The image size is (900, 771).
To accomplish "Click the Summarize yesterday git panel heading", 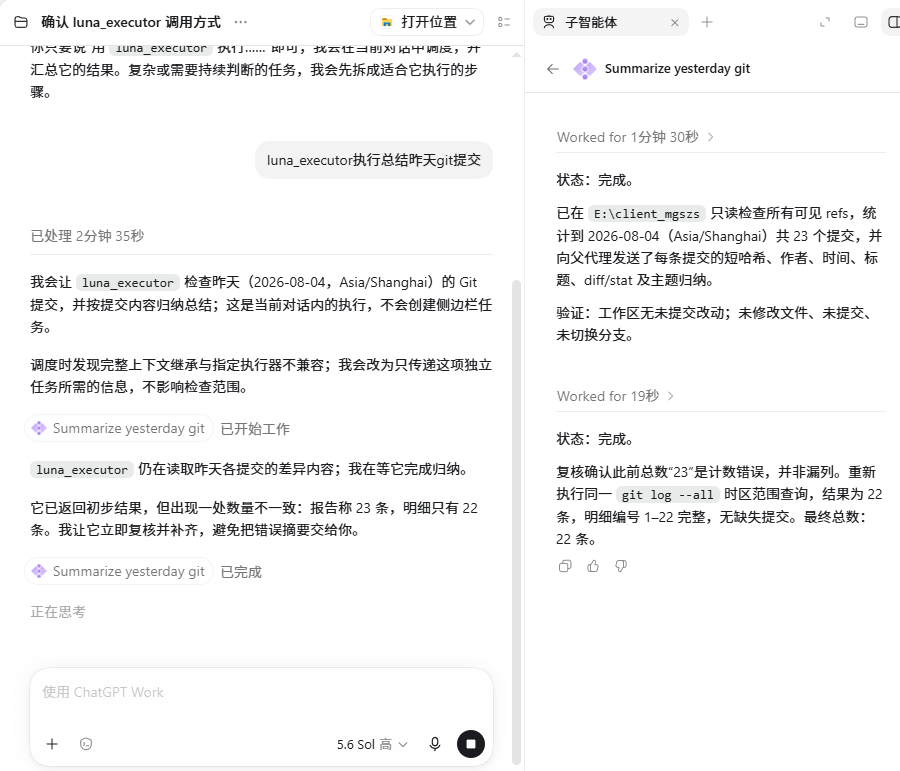I will 677,69.
